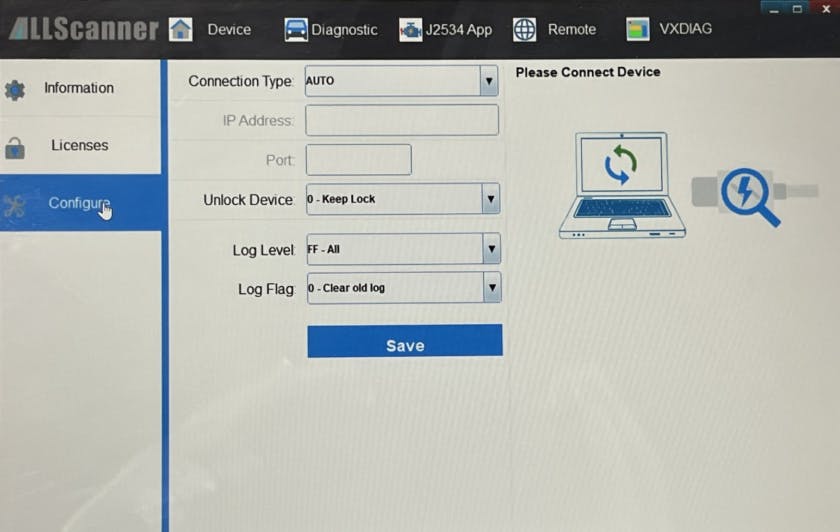Click the J2534 App engine icon
Viewport: 840px width, 532px height.
click(410, 30)
